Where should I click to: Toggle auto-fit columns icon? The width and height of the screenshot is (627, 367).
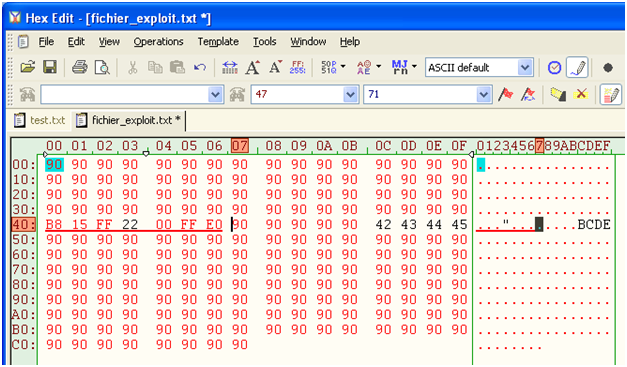click(x=230, y=67)
